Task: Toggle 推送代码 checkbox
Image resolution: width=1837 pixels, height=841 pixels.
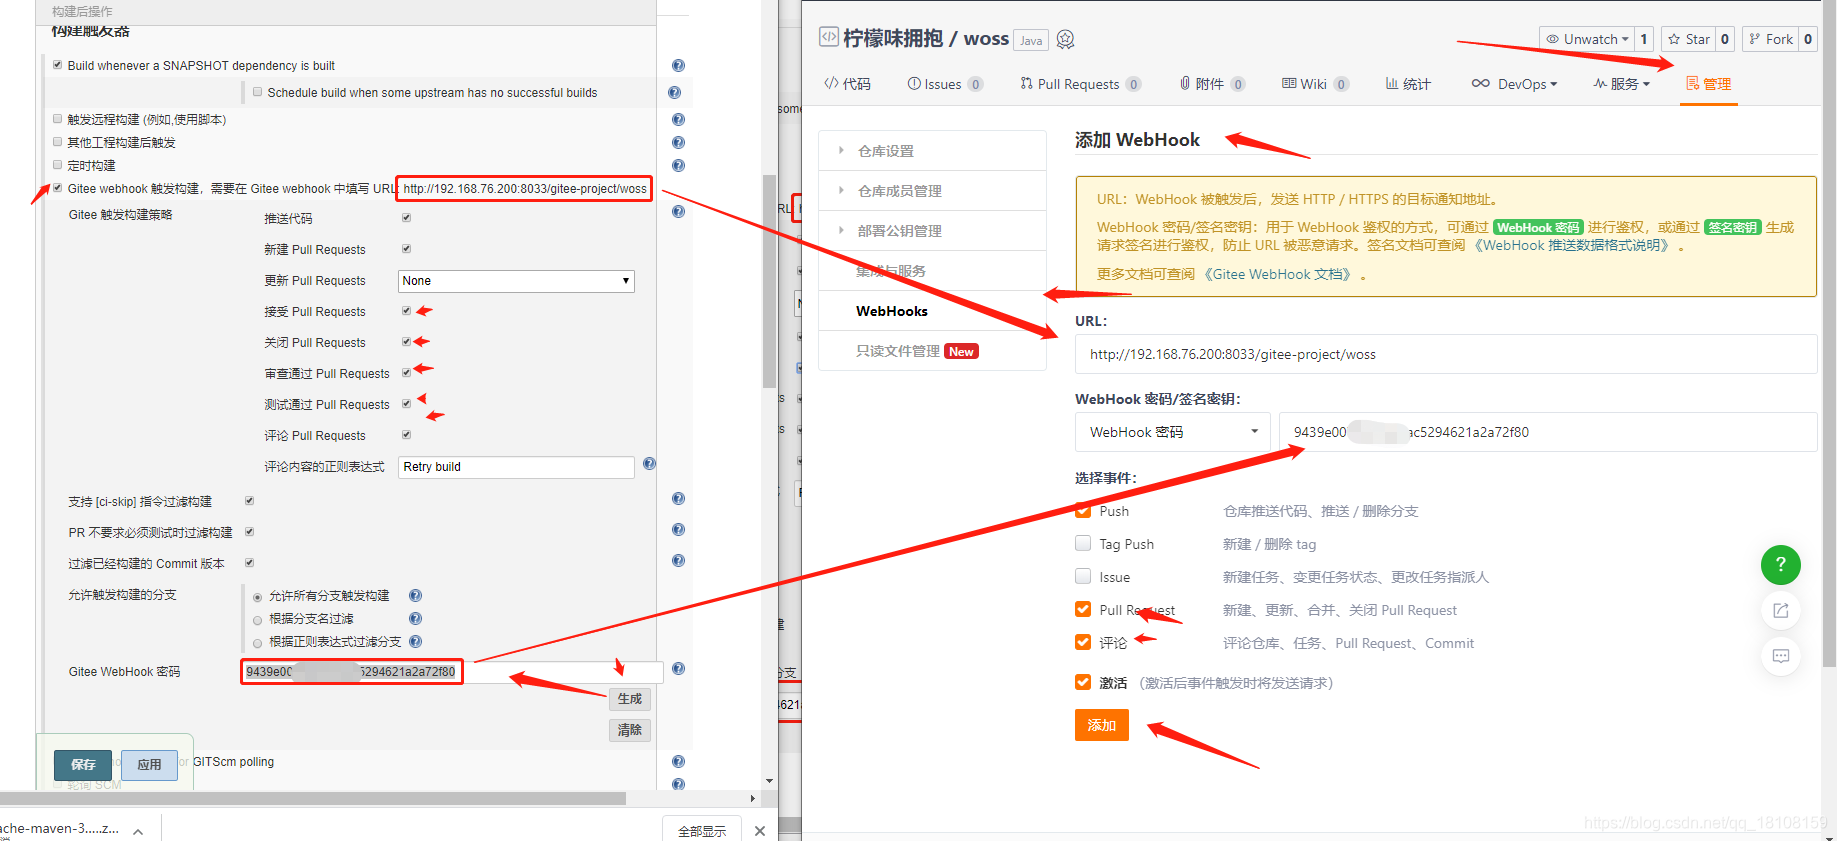Action: 406,218
